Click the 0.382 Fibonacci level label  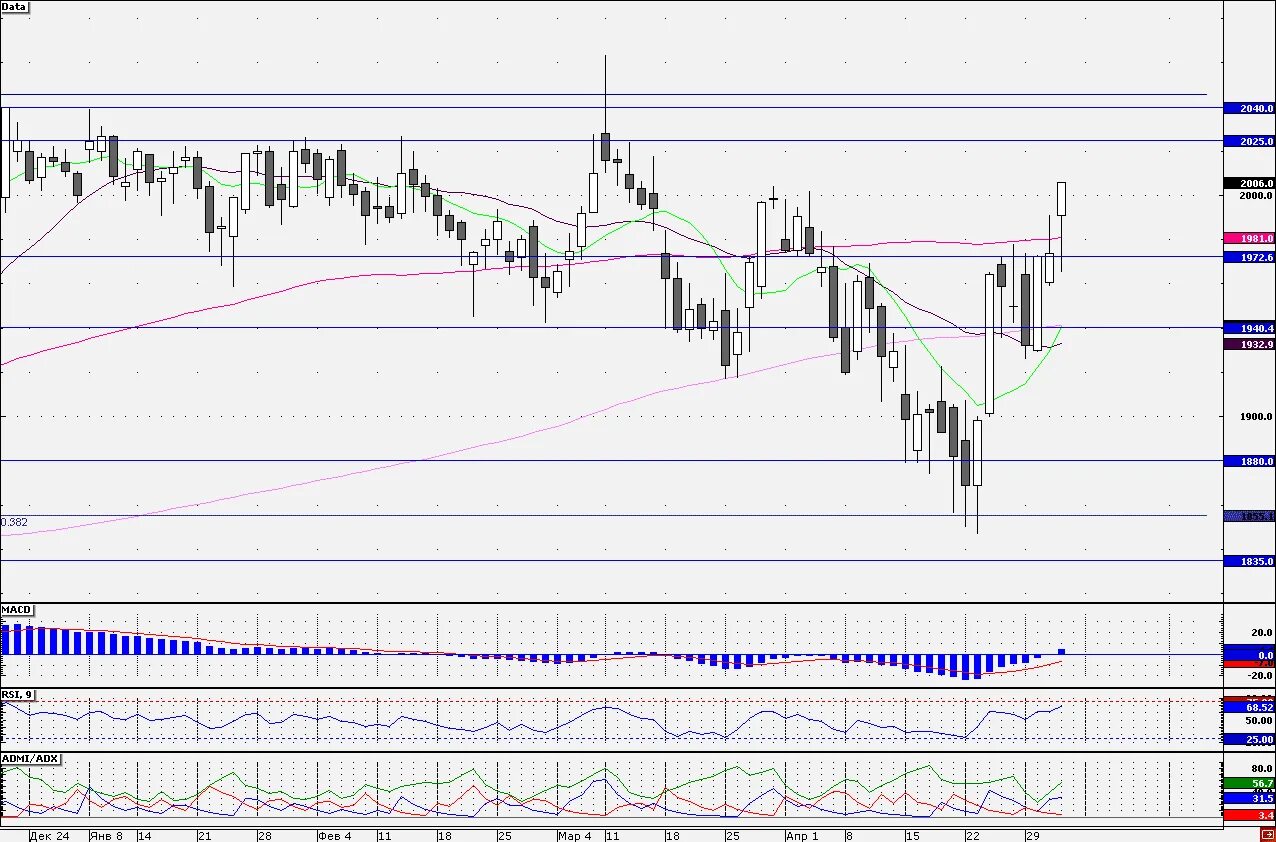tap(14, 522)
